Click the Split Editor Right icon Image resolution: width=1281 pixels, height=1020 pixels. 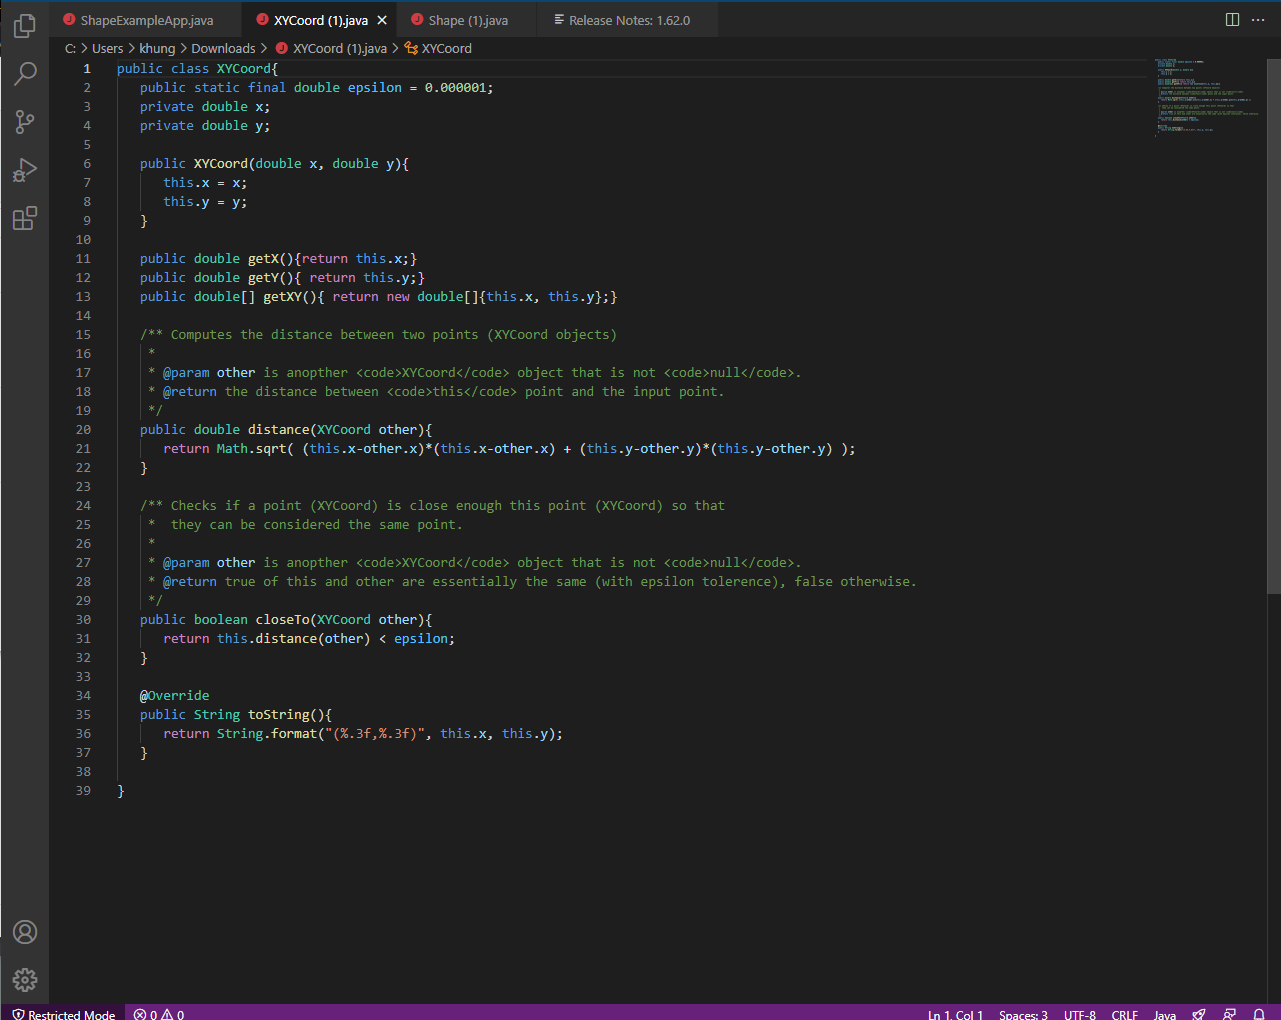pos(1232,20)
